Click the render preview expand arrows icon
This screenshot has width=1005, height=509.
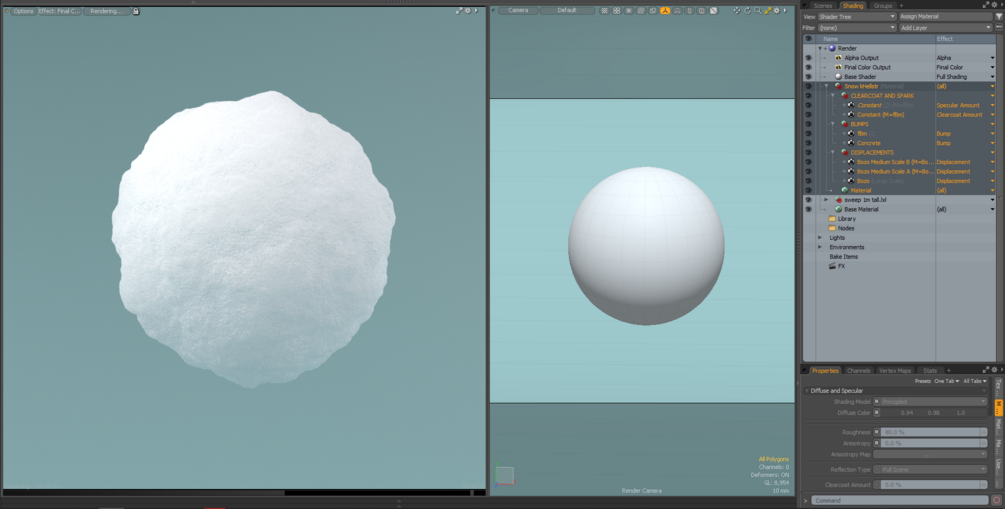[x=459, y=11]
